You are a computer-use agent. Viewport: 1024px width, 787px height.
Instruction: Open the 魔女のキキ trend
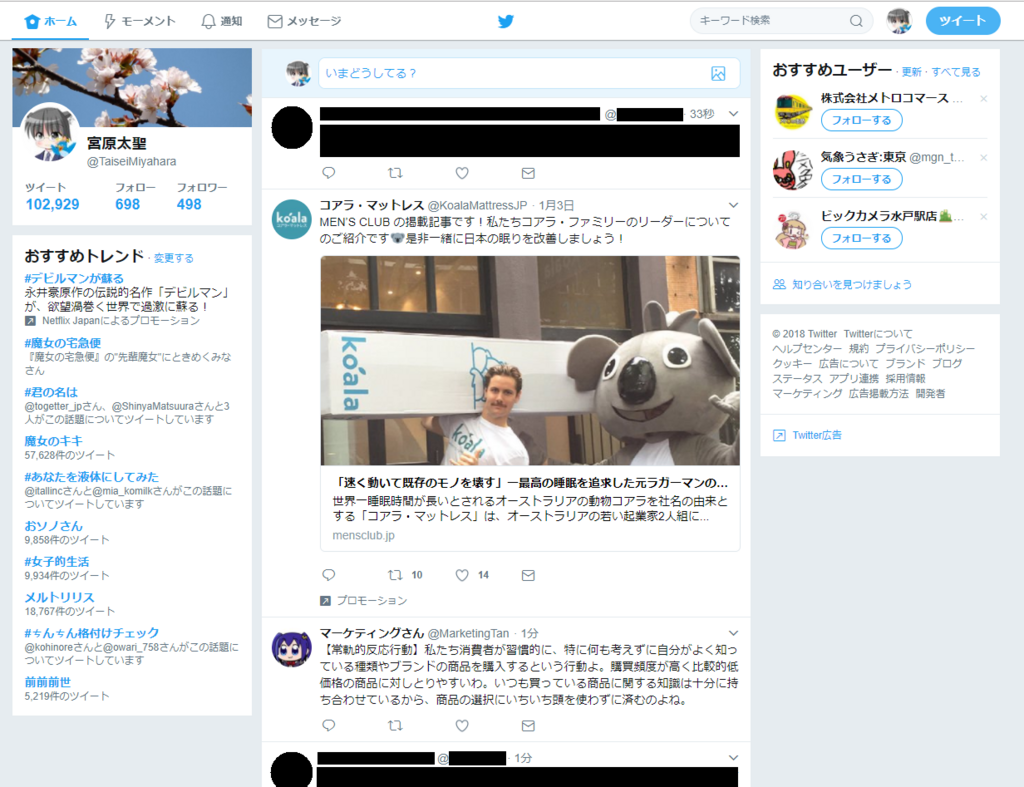pyautogui.click(x=54, y=441)
